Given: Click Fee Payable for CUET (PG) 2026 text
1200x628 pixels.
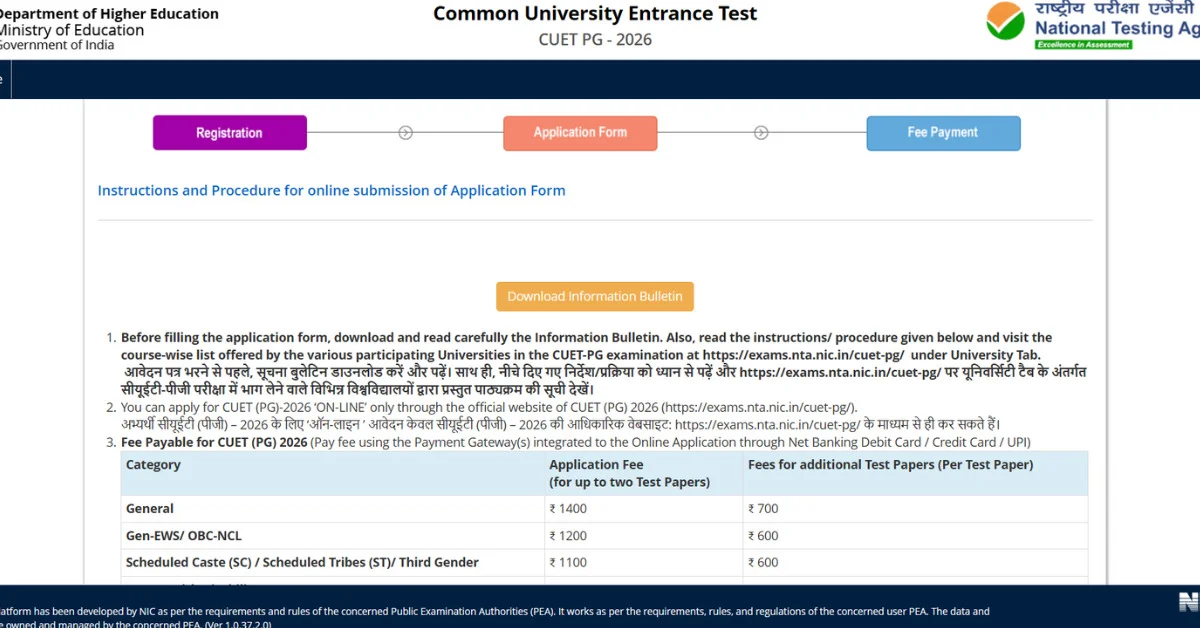Looking at the screenshot, I should (213, 442).
